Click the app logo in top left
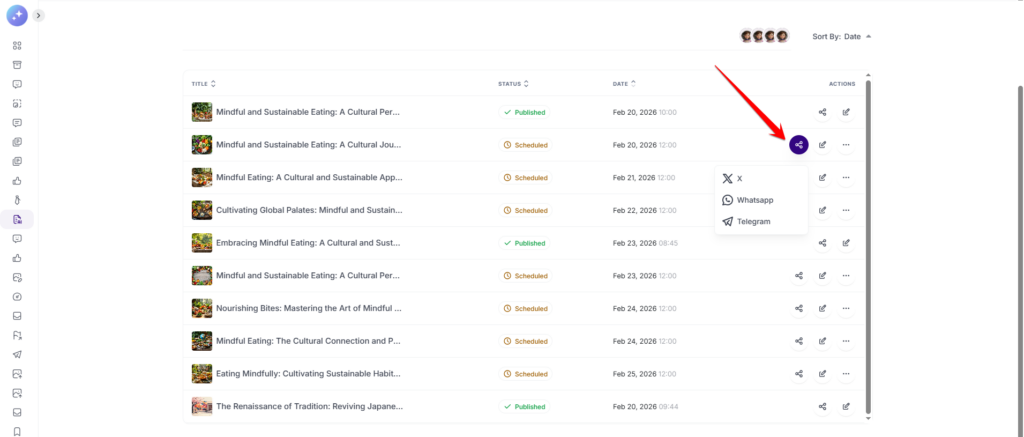1024x437 pixels. [x=17, y=15]
